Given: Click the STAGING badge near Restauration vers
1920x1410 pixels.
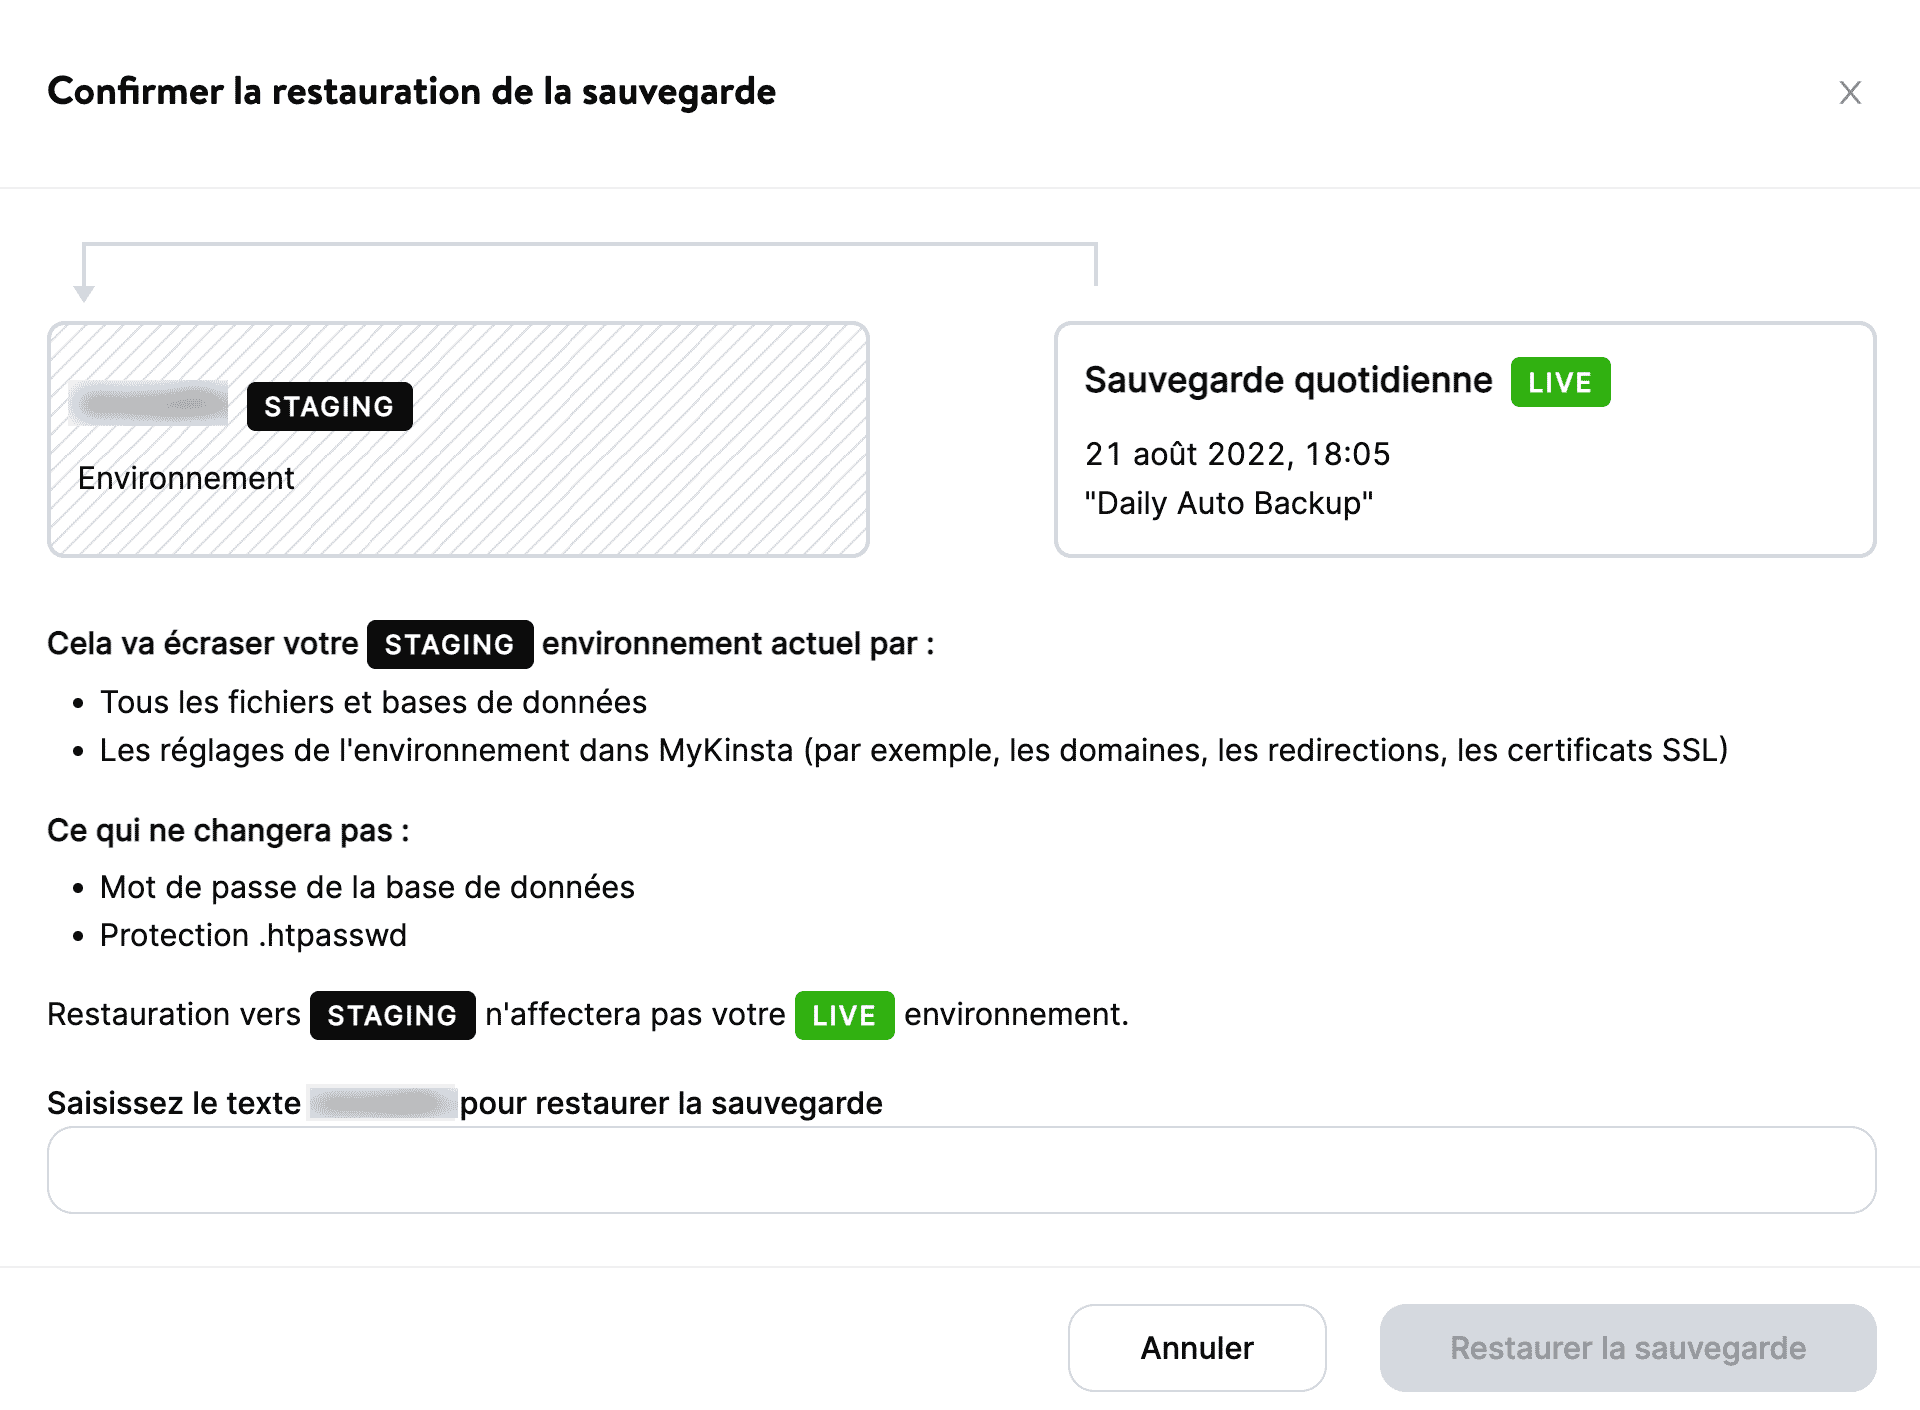Looking at the screenshot, I should tap(392, 1015).
